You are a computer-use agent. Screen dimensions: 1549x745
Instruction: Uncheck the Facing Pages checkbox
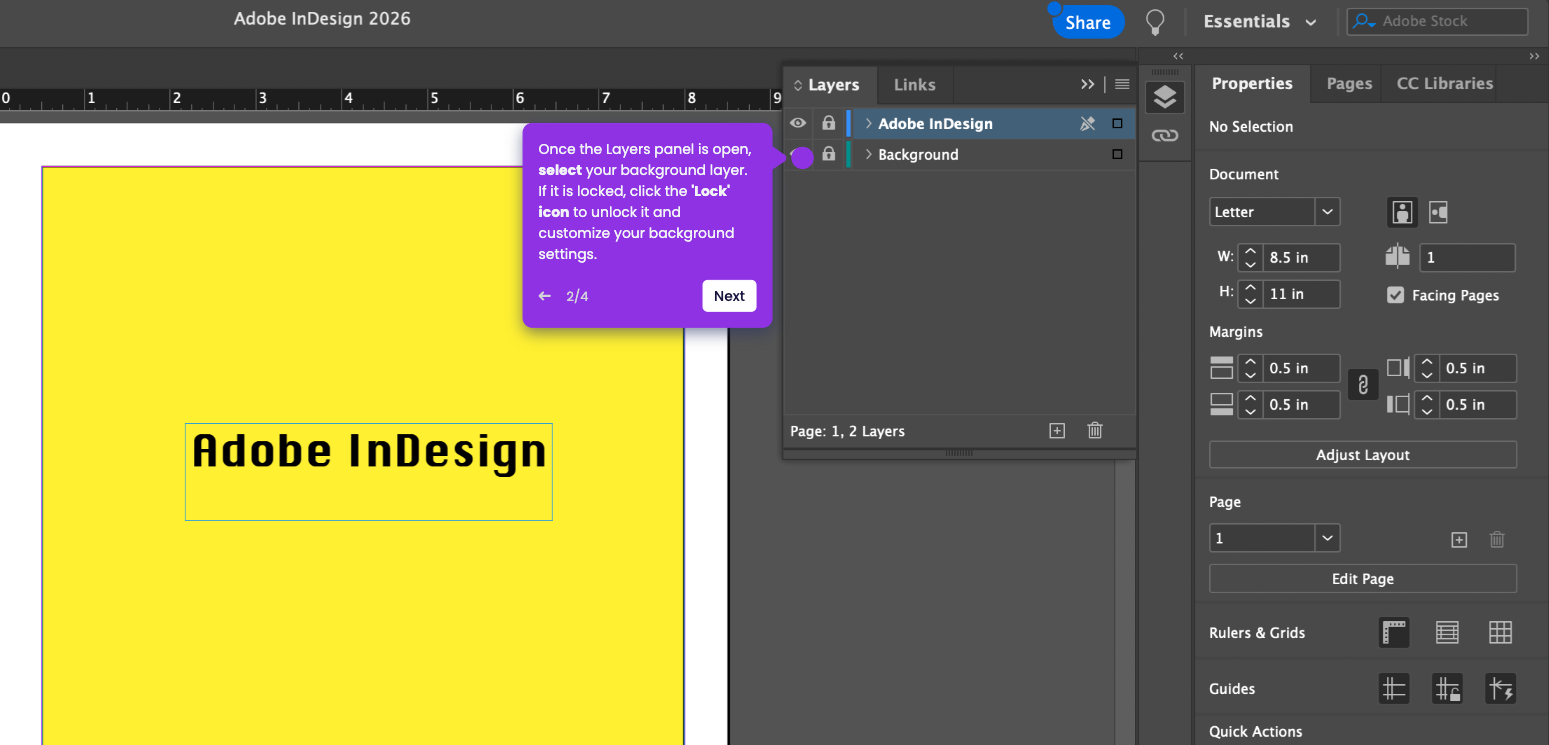(1396, 295)
